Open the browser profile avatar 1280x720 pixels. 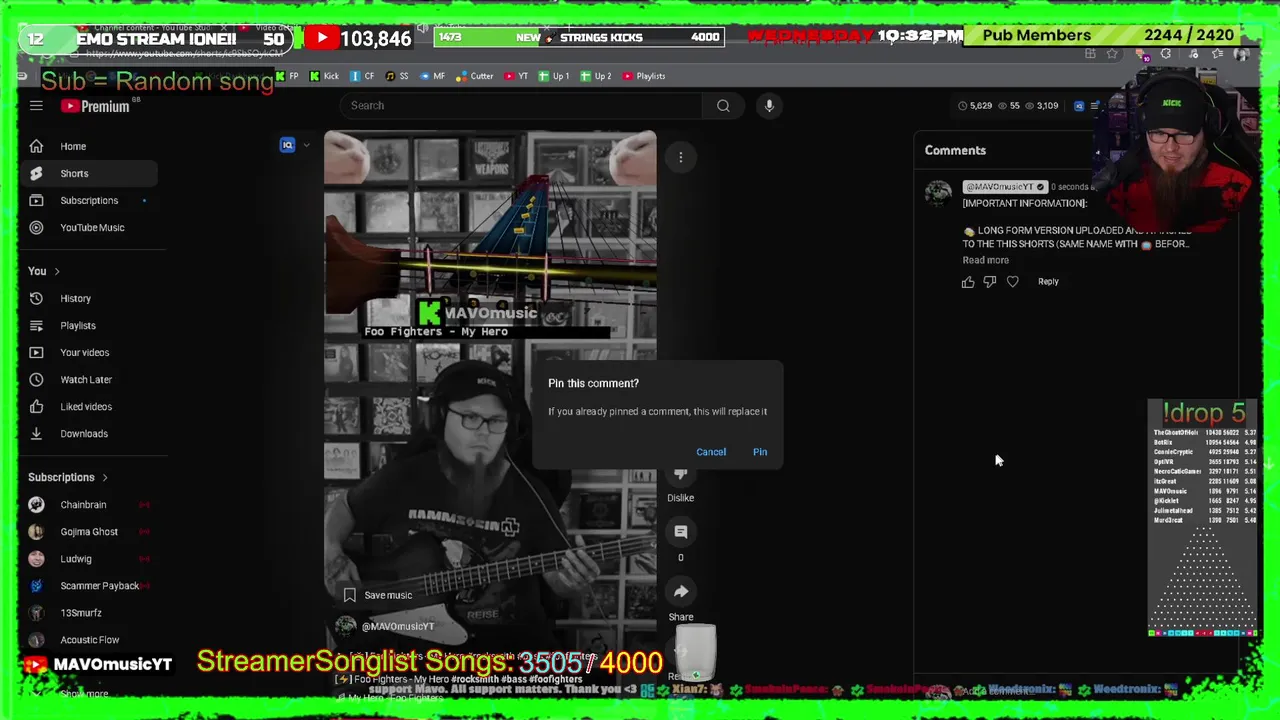click(x=1240, y=53)
